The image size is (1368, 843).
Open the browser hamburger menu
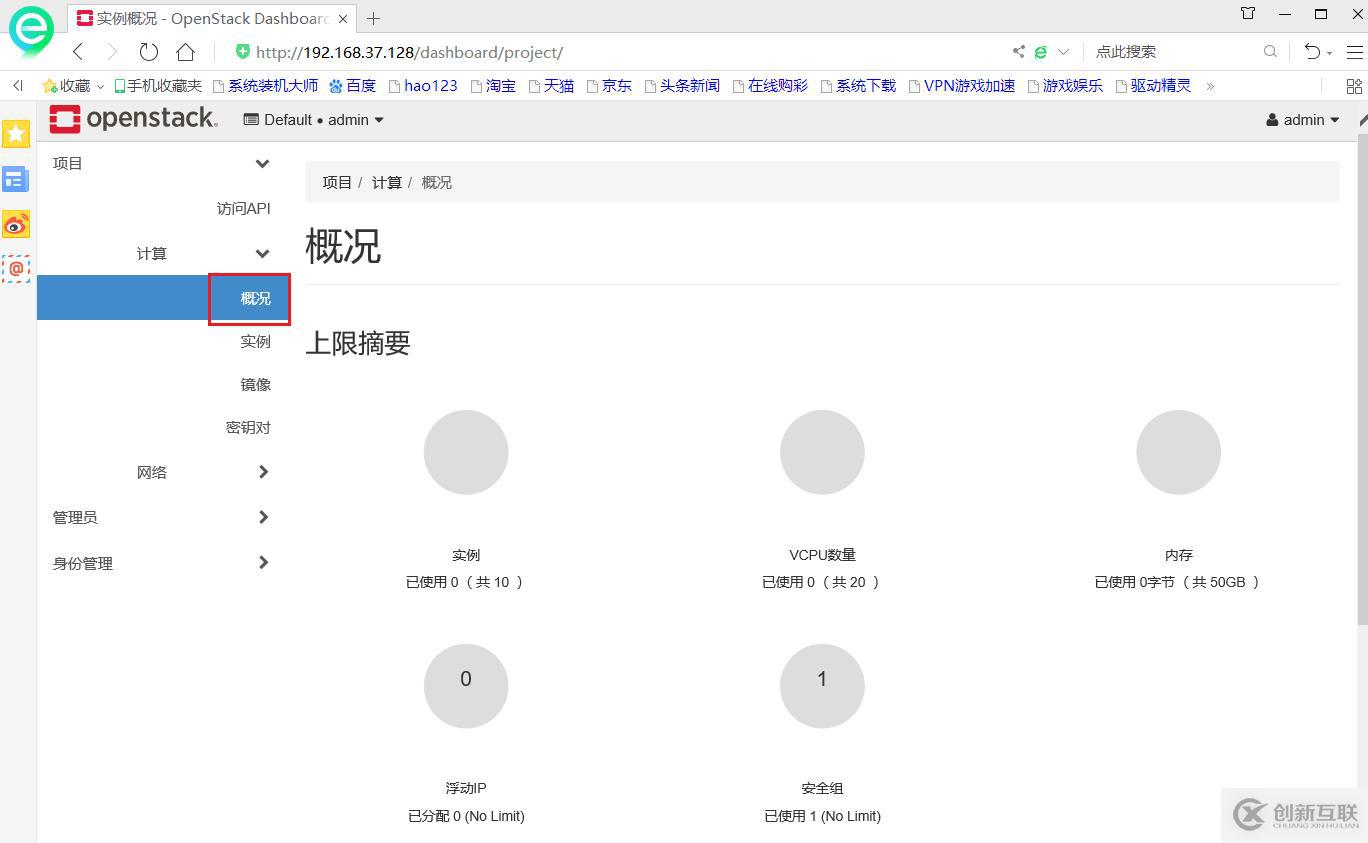coord(1354,52)
